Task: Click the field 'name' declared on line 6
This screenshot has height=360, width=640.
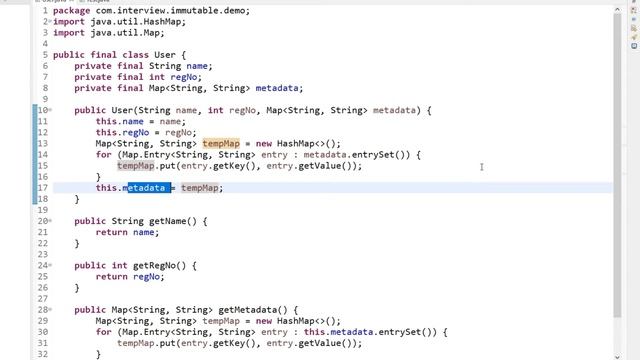Action: pos(197,66)
